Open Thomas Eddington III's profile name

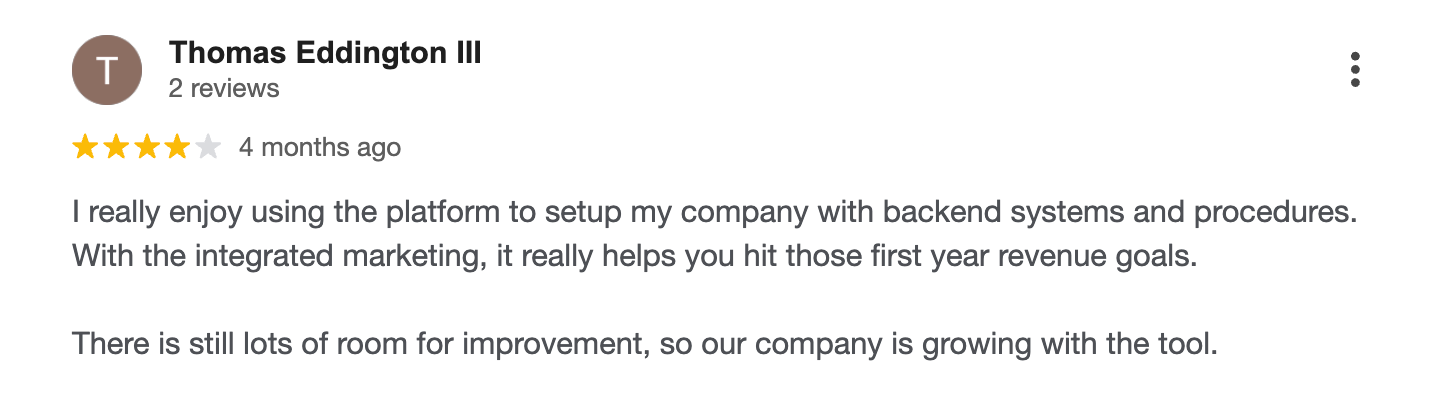pyautogui.click(x=325, y=53)
